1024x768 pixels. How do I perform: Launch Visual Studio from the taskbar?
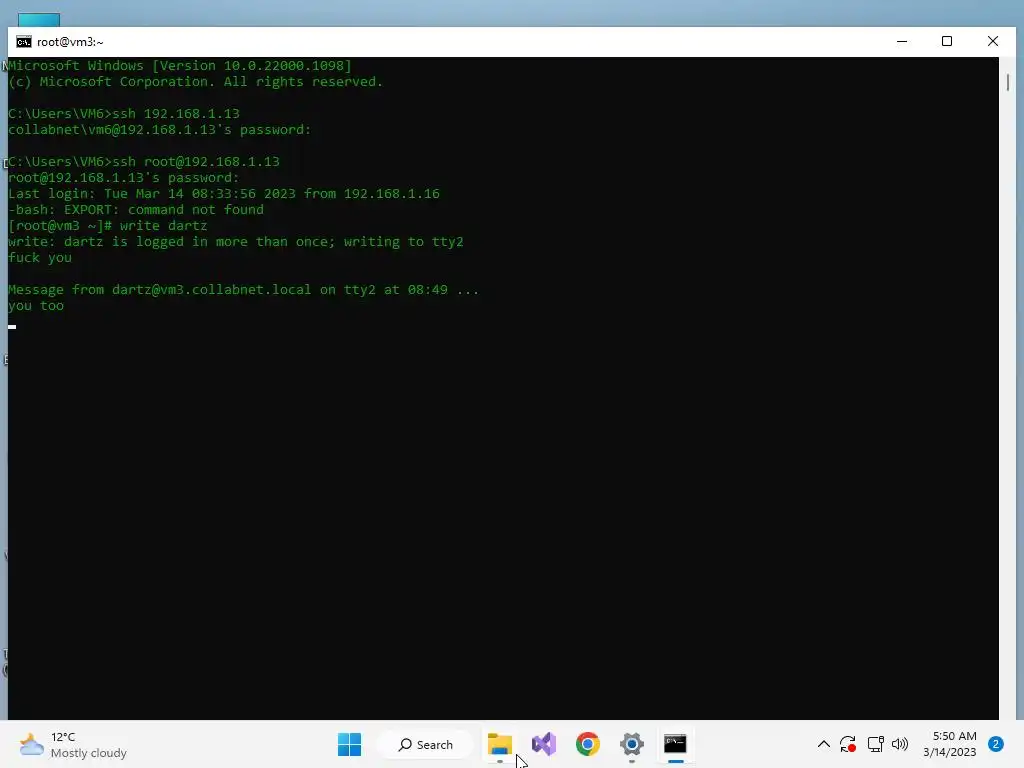(x=543, y=744)
